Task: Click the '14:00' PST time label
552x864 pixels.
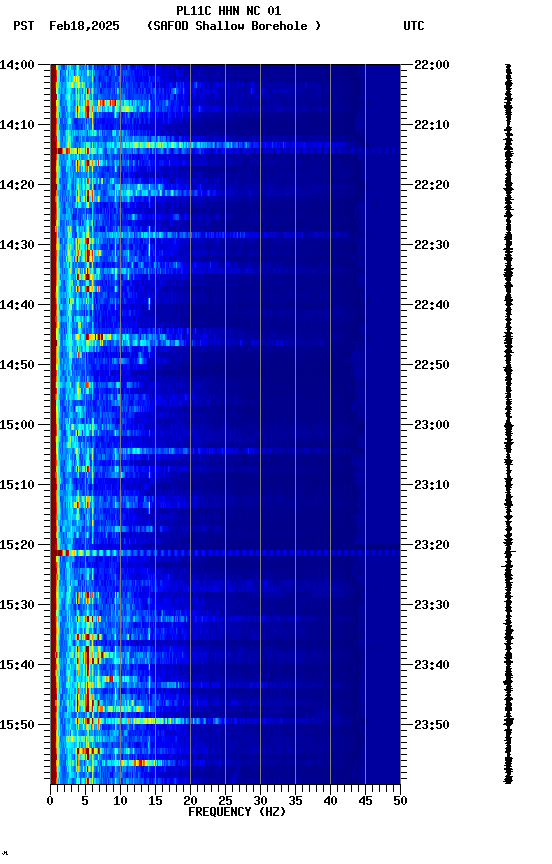Action: click(17, 65)
